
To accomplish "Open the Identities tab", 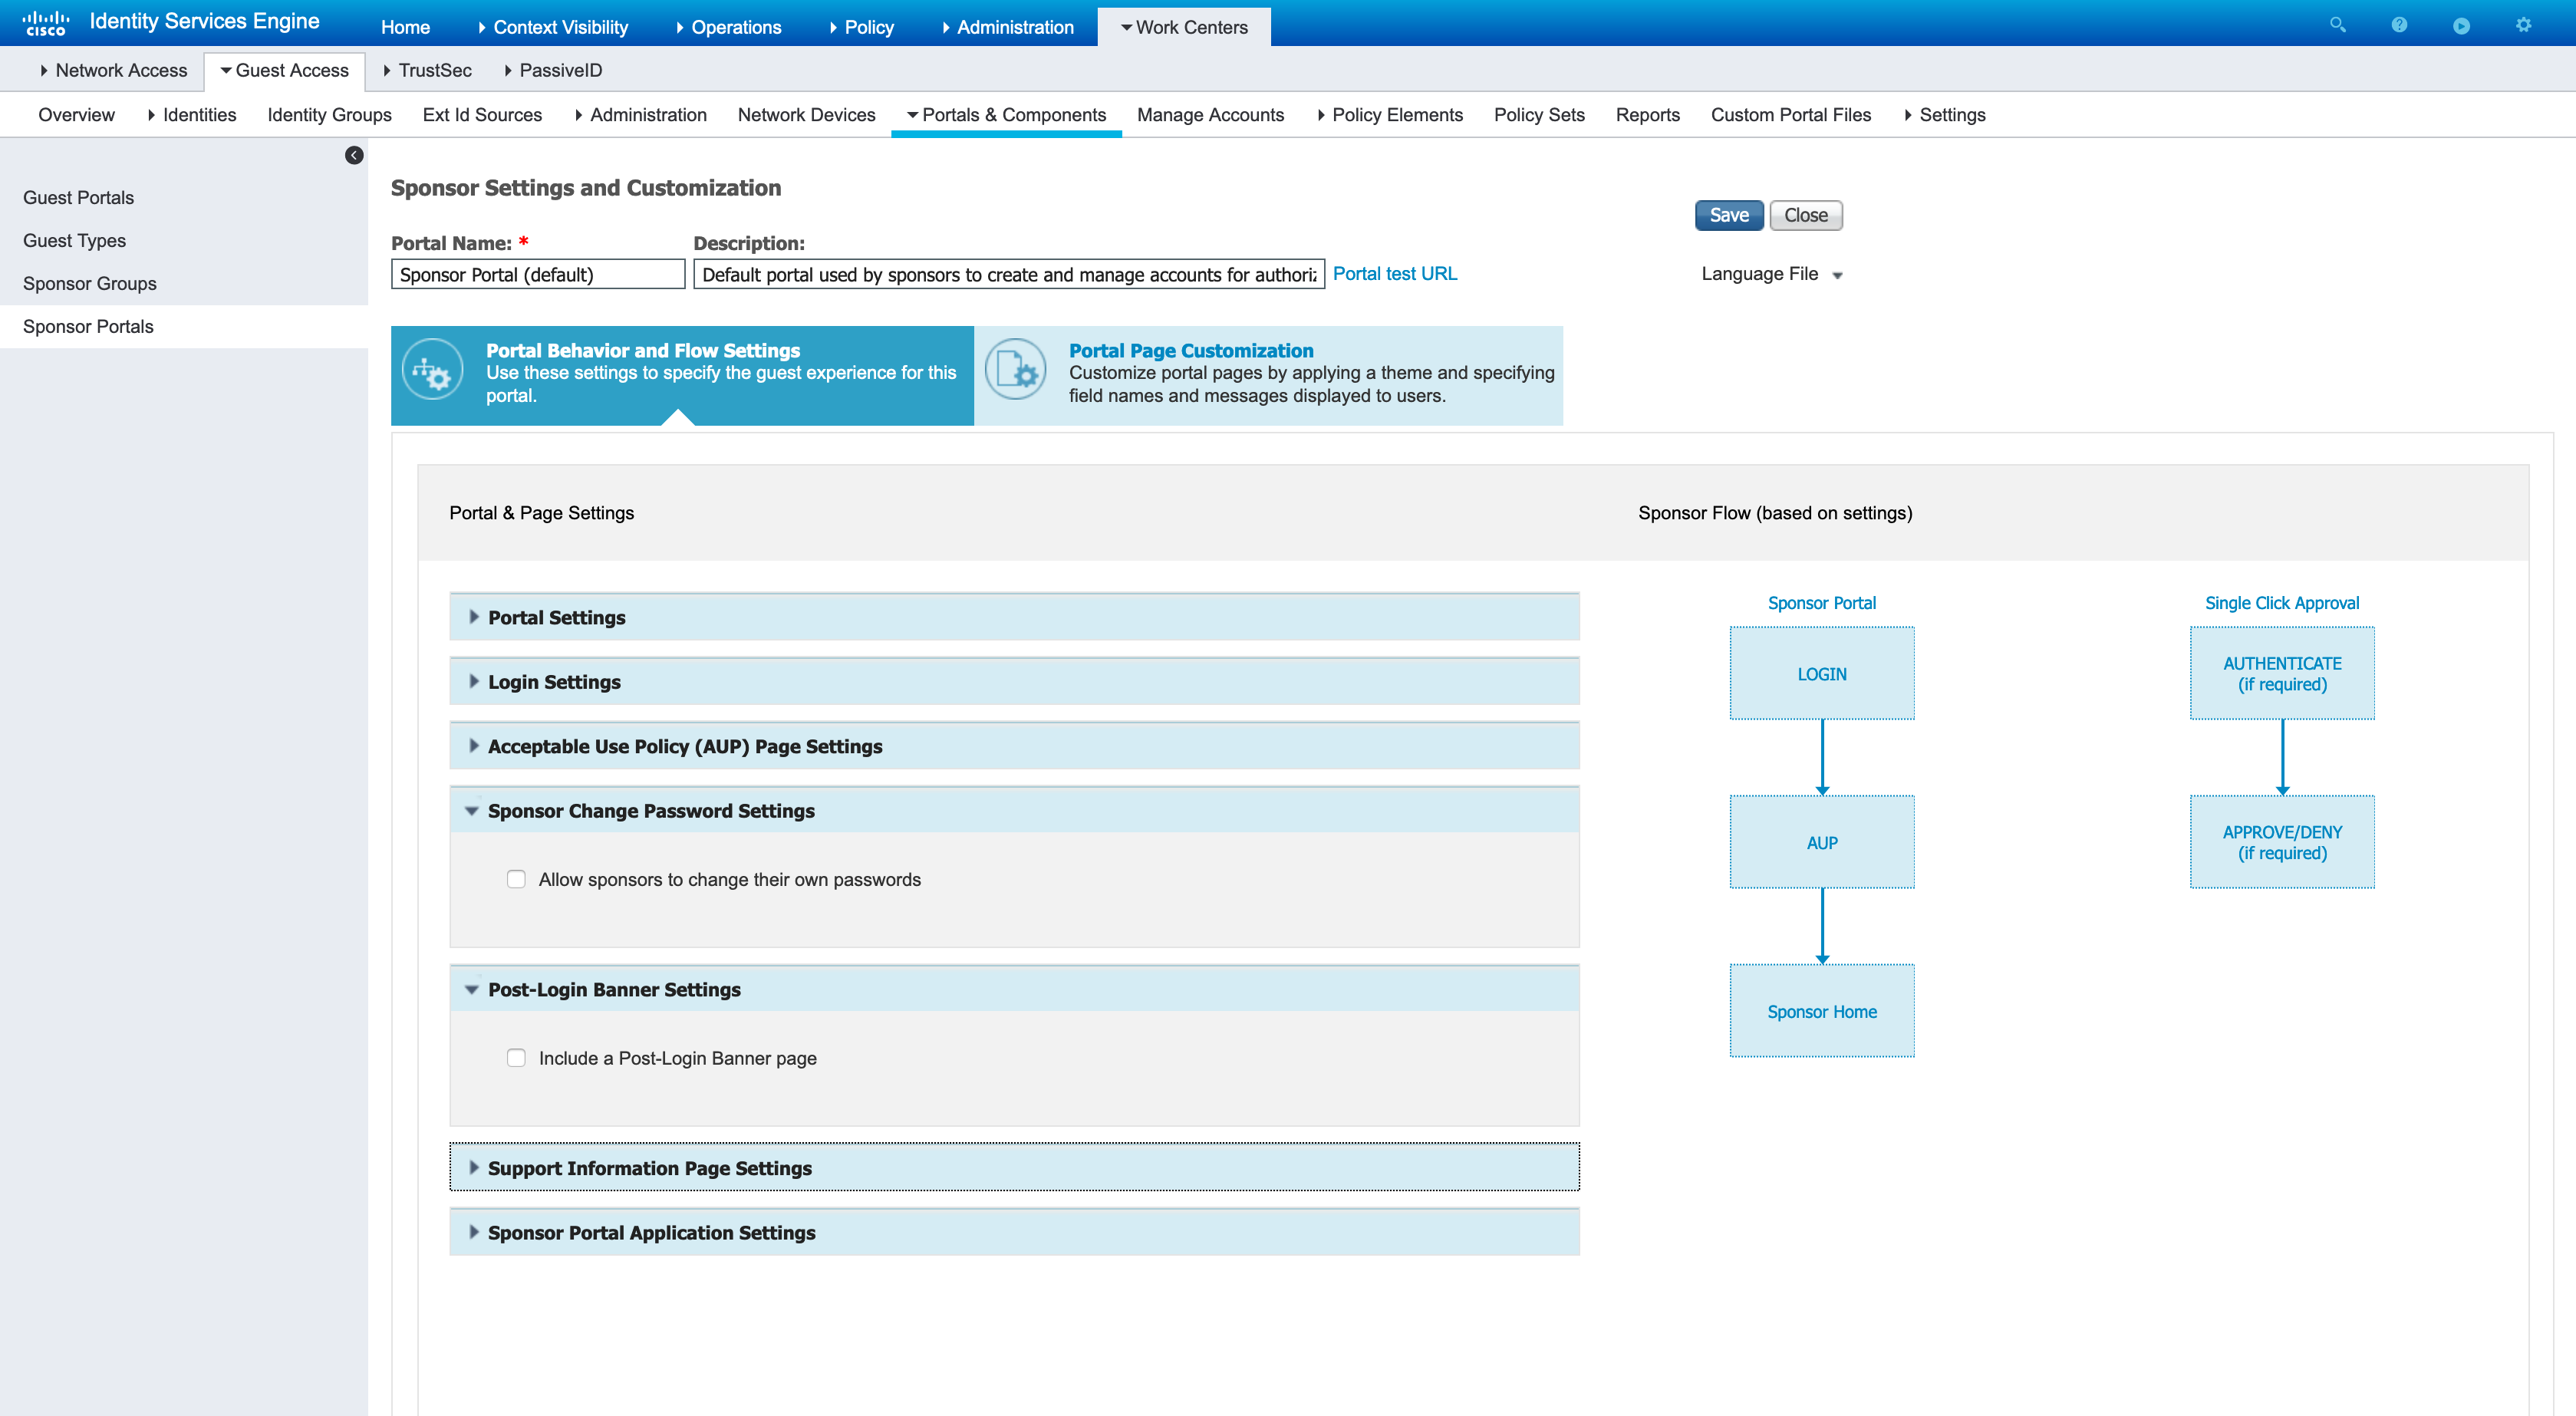I will (x=192, y=115).
